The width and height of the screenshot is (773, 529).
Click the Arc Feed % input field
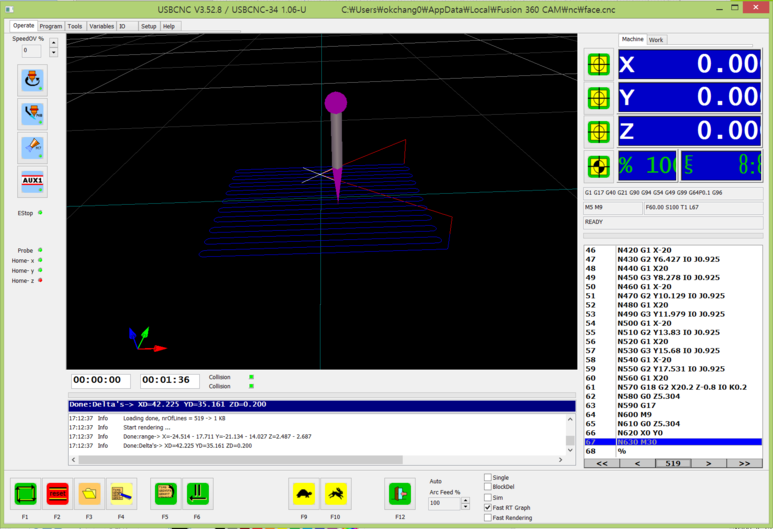444,503
